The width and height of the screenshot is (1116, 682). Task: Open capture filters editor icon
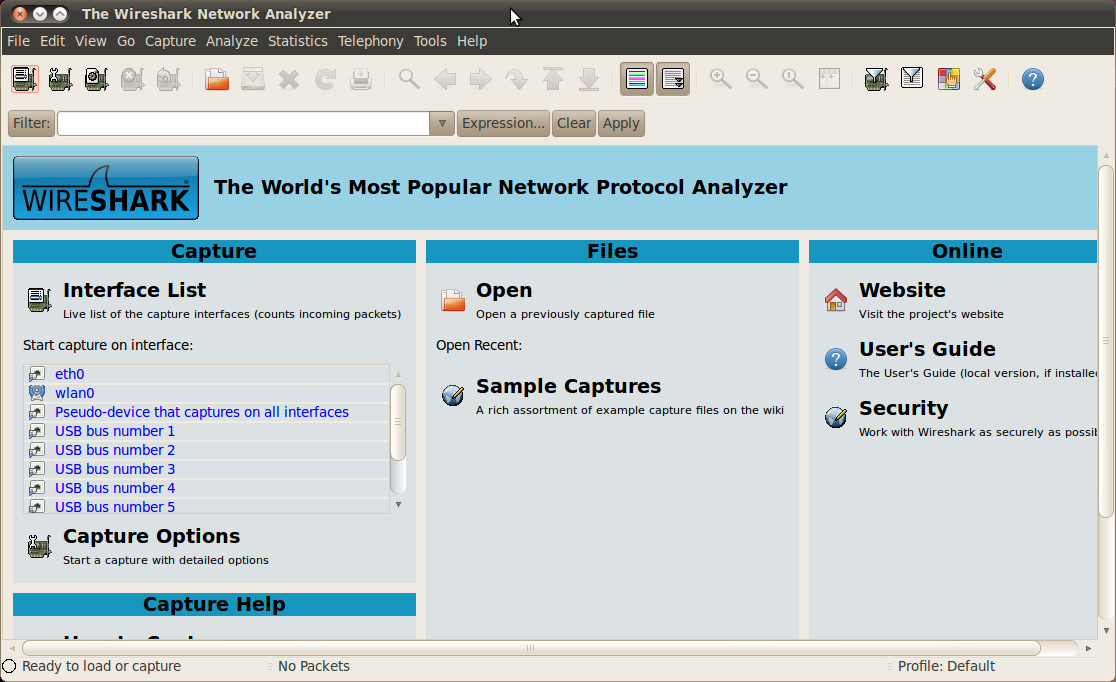tap(876, 79)
